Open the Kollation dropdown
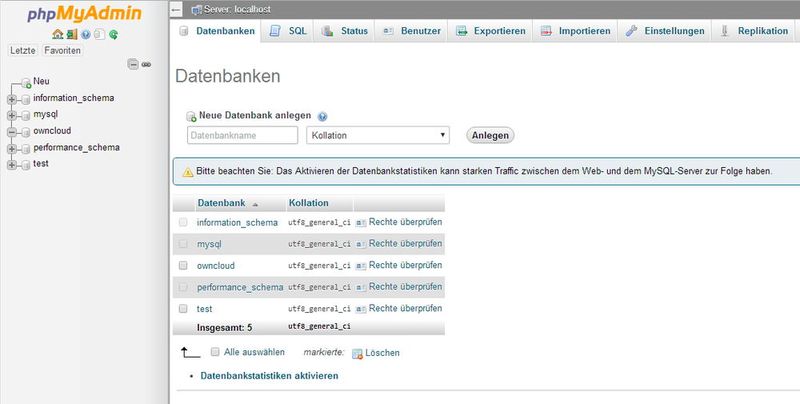Screen dimensions: 800x404 point(378,135)
